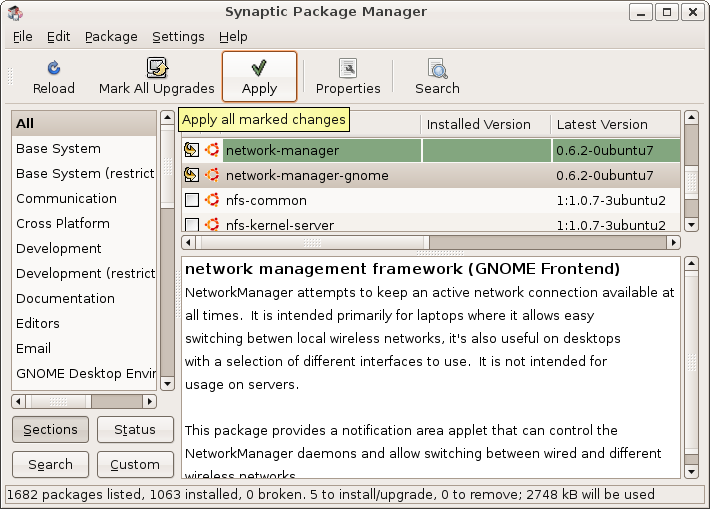Viewport: 710px width, 509px height.
Task: Switch to Status filter view
Action: tap(135, 429)
